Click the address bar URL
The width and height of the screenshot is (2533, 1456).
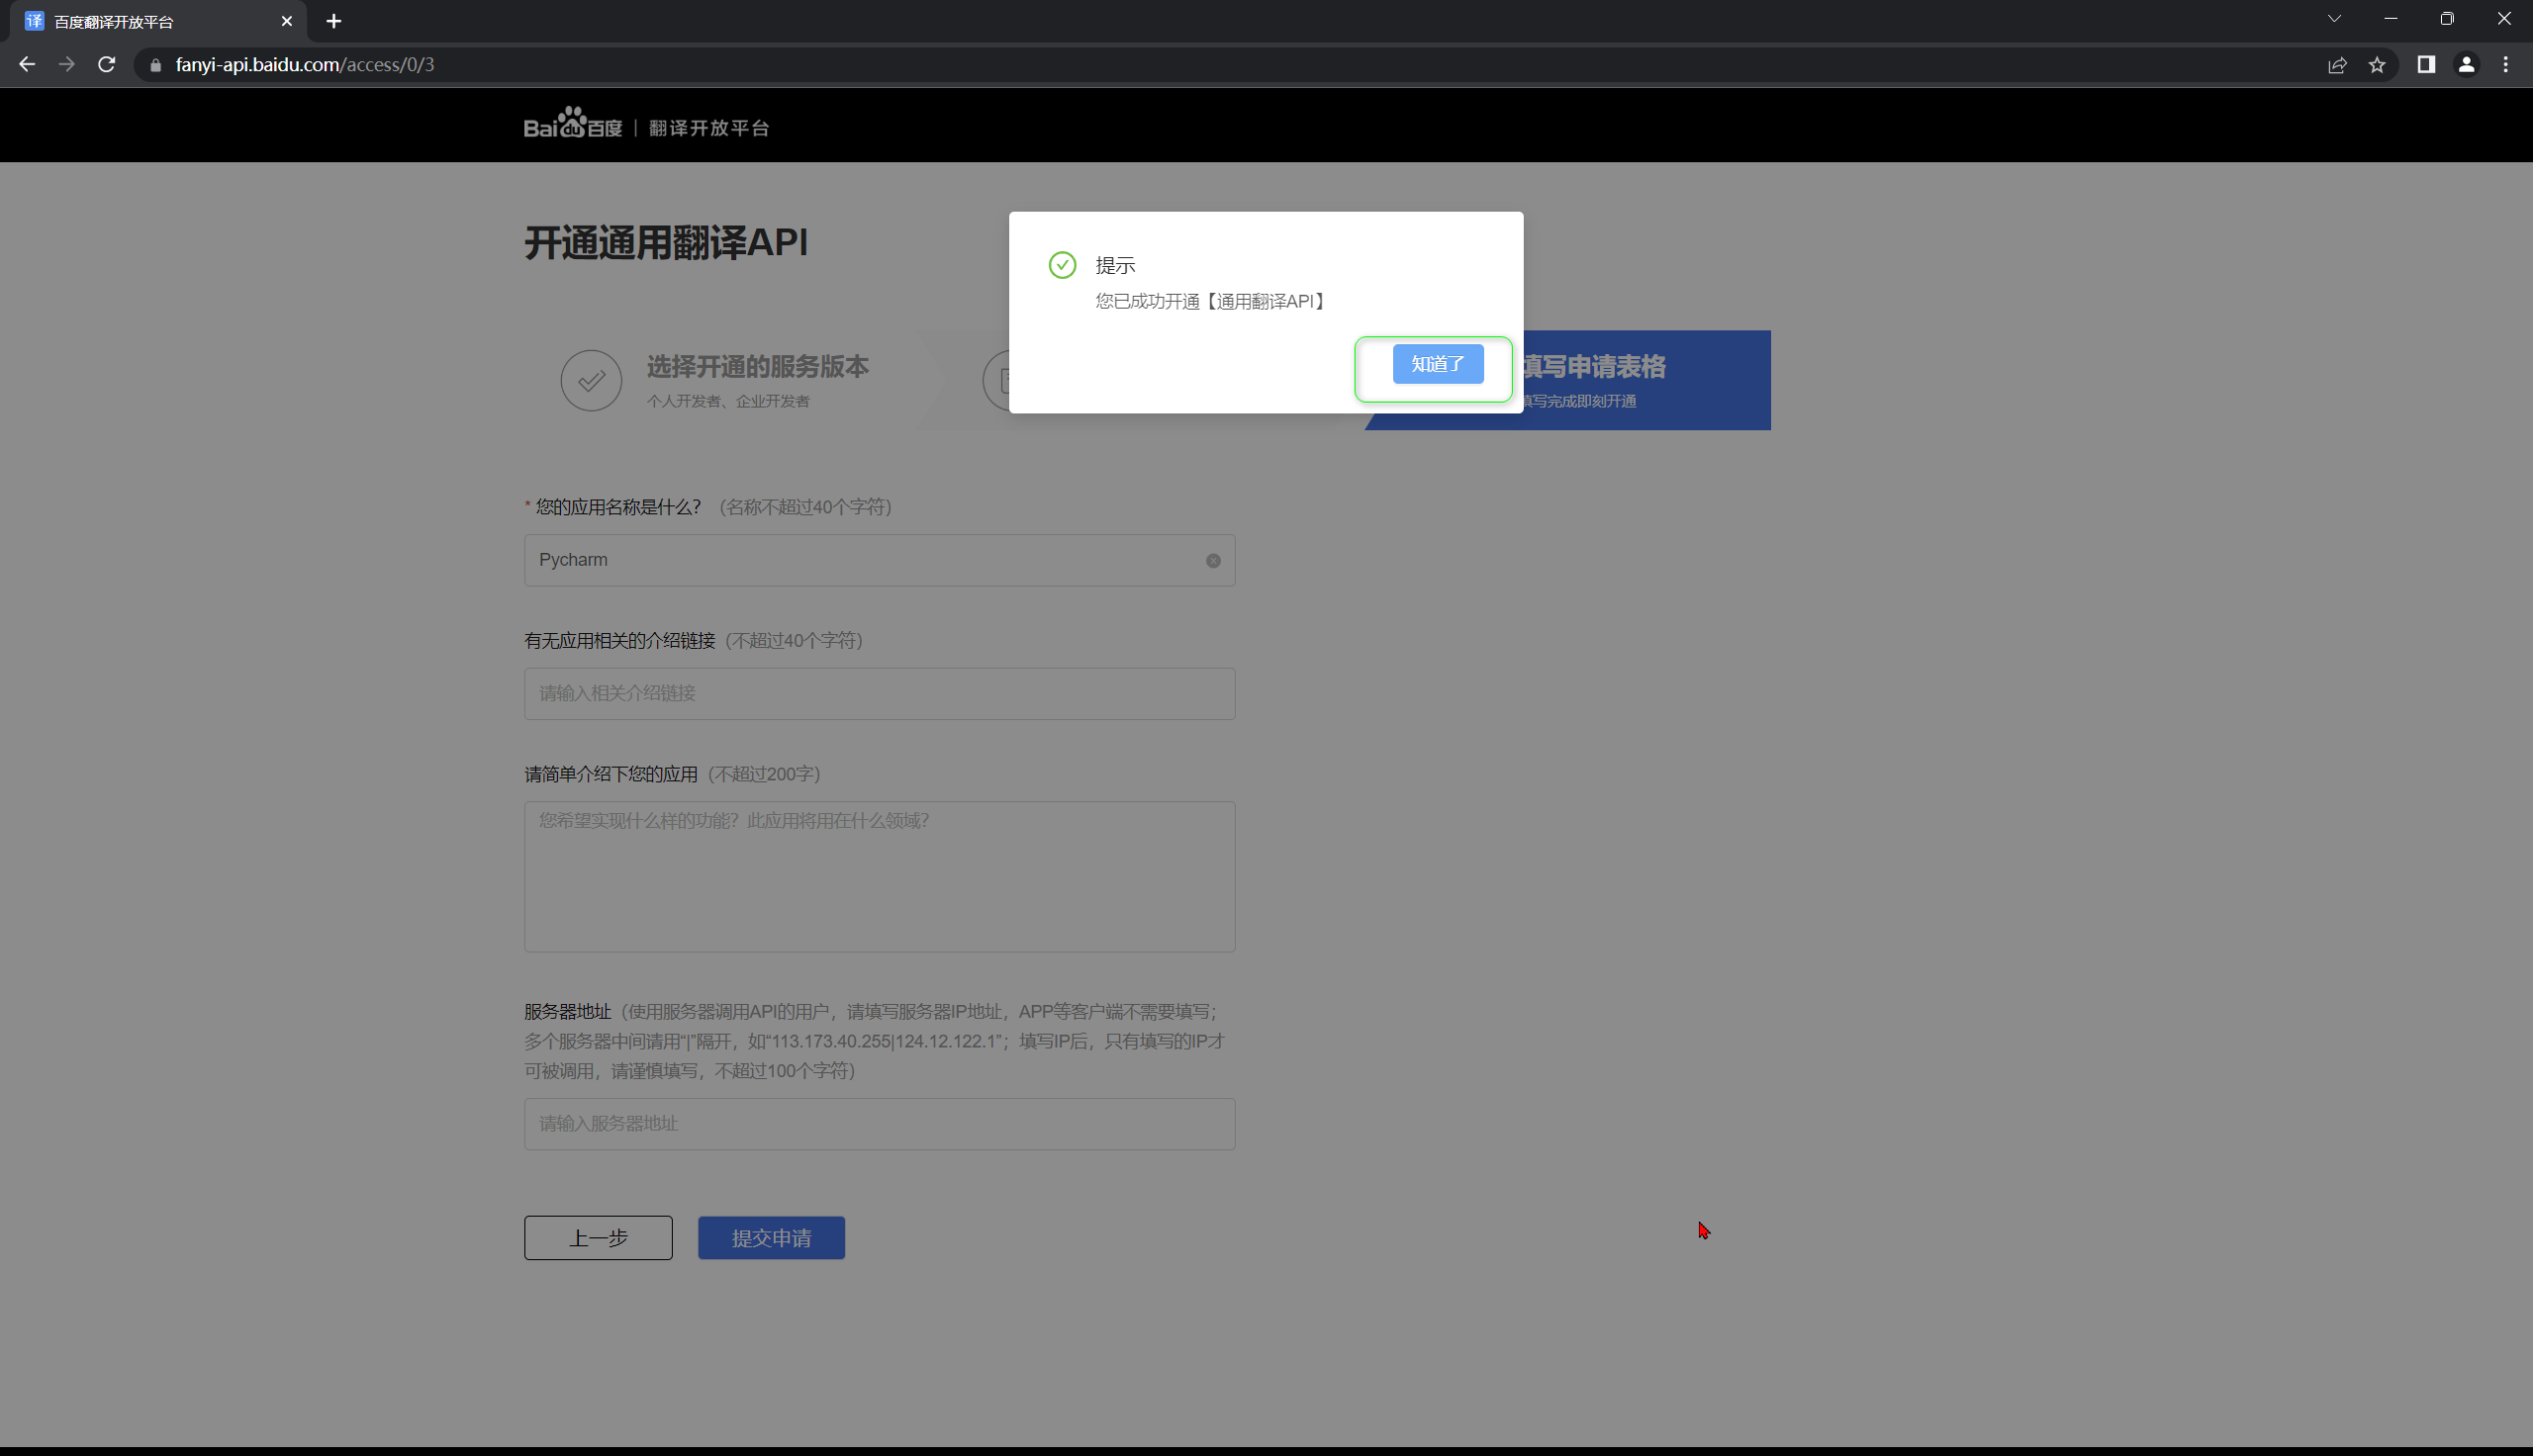(305, 65)
